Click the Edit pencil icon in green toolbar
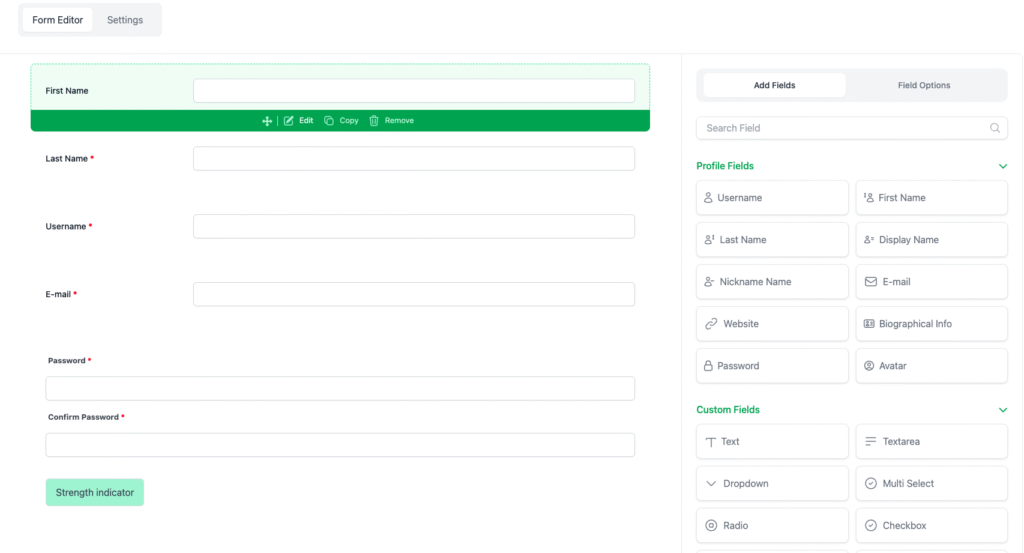The image size is (1024, 553). coord(289,121)
